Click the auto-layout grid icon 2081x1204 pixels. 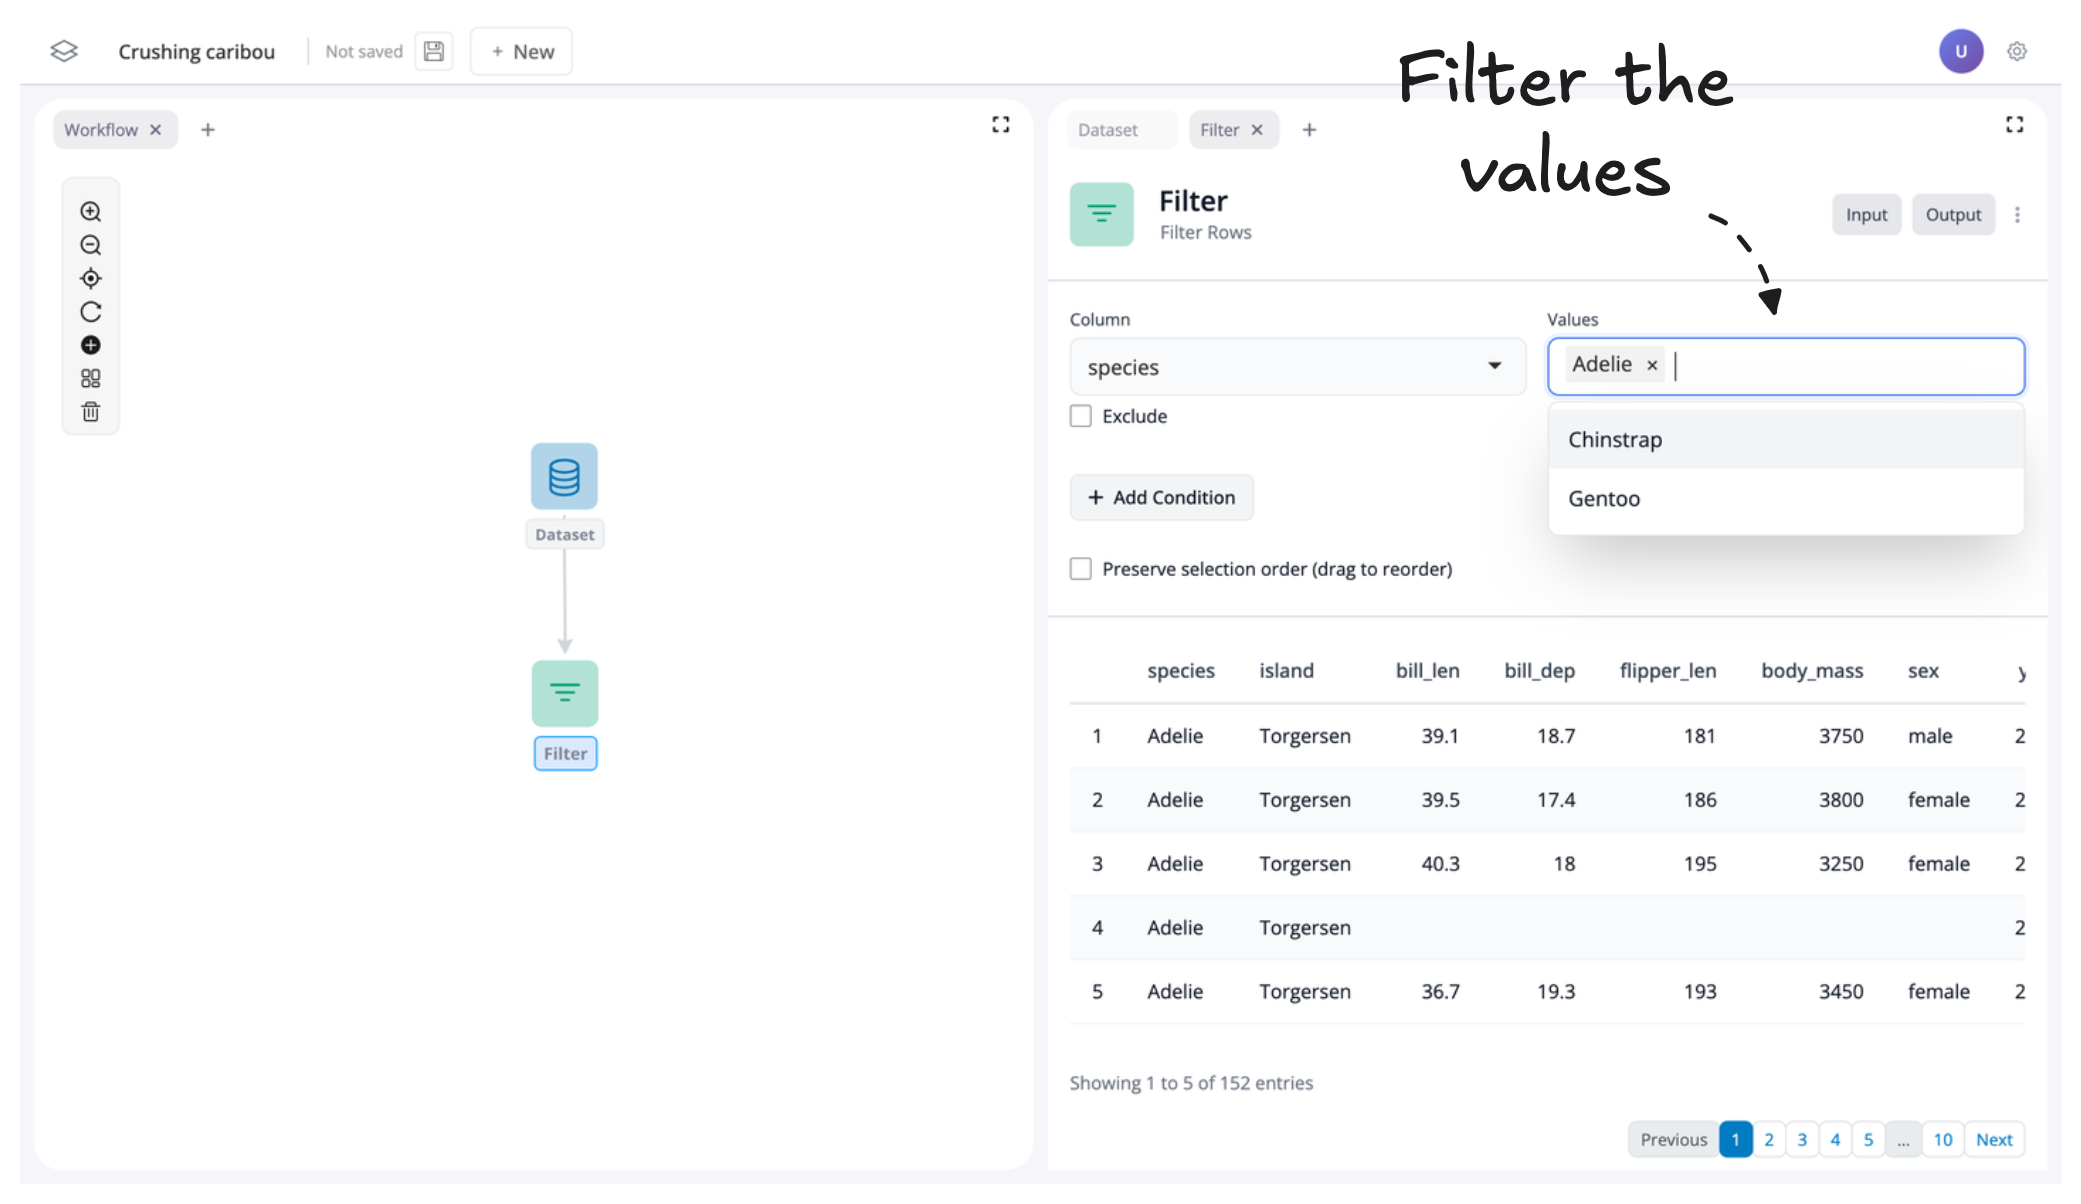[91, 379]
